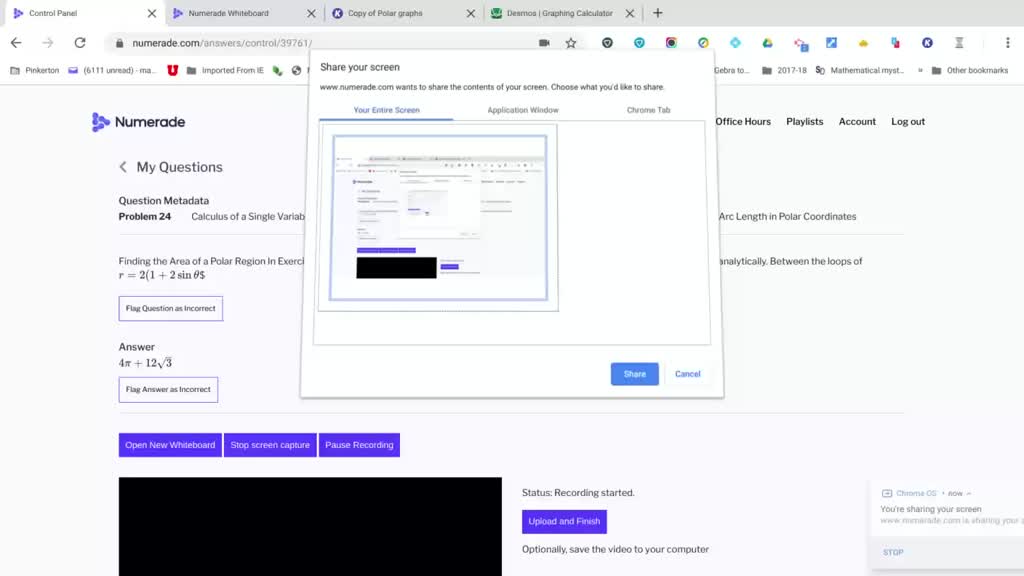Open Chrome's three-dot menu

1008,43
